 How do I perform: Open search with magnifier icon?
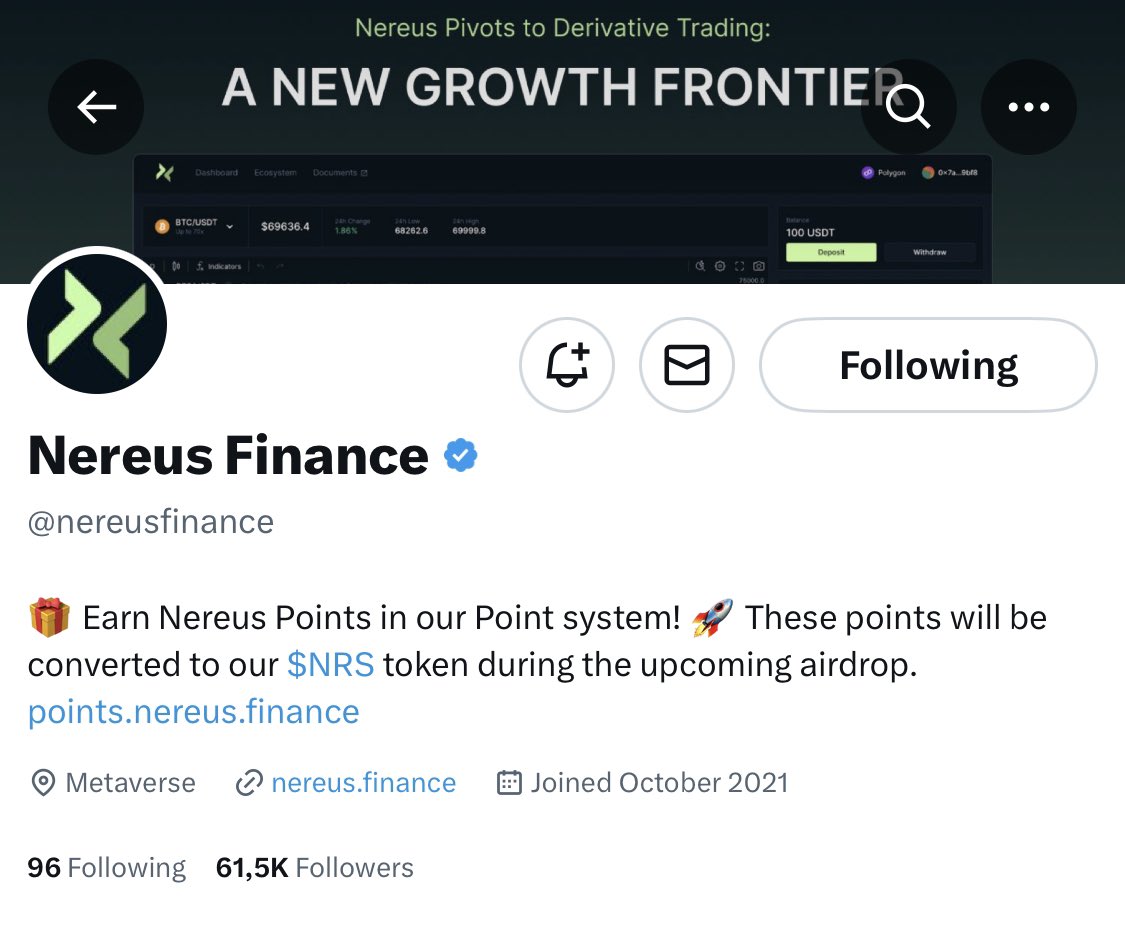coord(908,107)
